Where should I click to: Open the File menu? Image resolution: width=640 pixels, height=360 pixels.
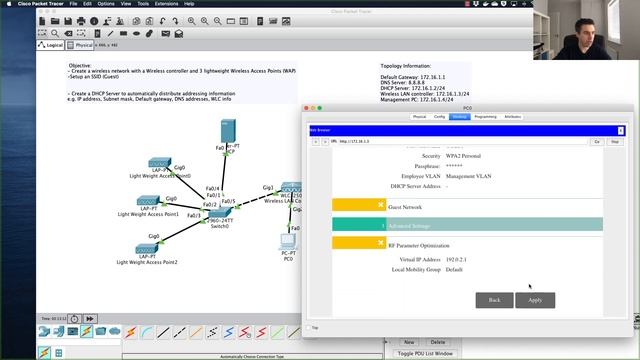(x=73, y=4)
